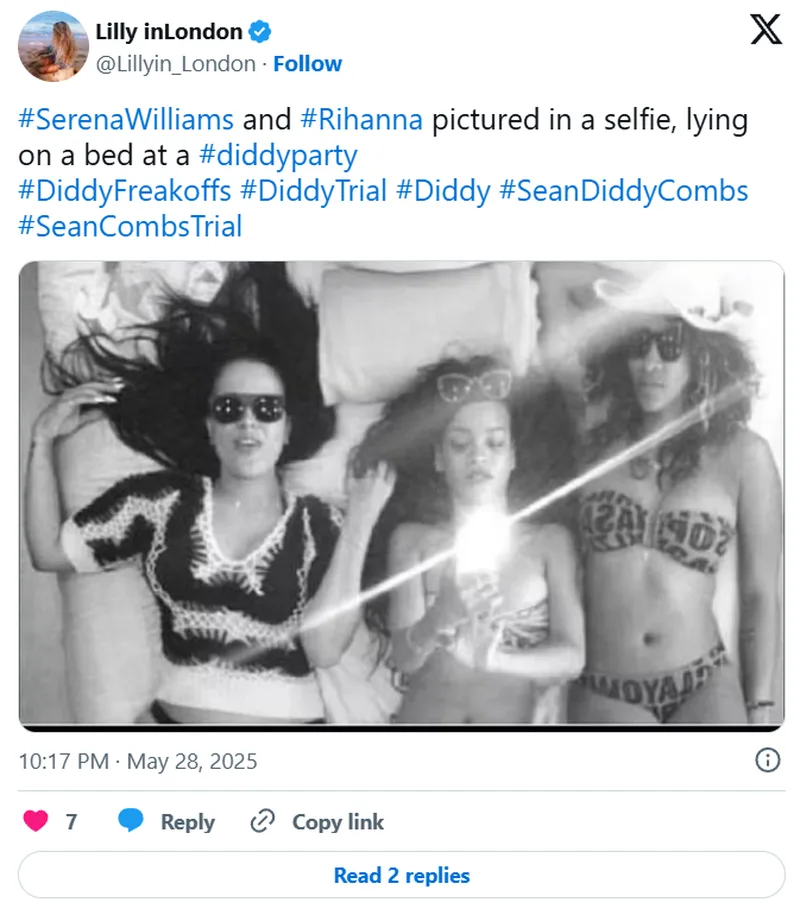Open the @Lillyin_London handle

point(176,64)
